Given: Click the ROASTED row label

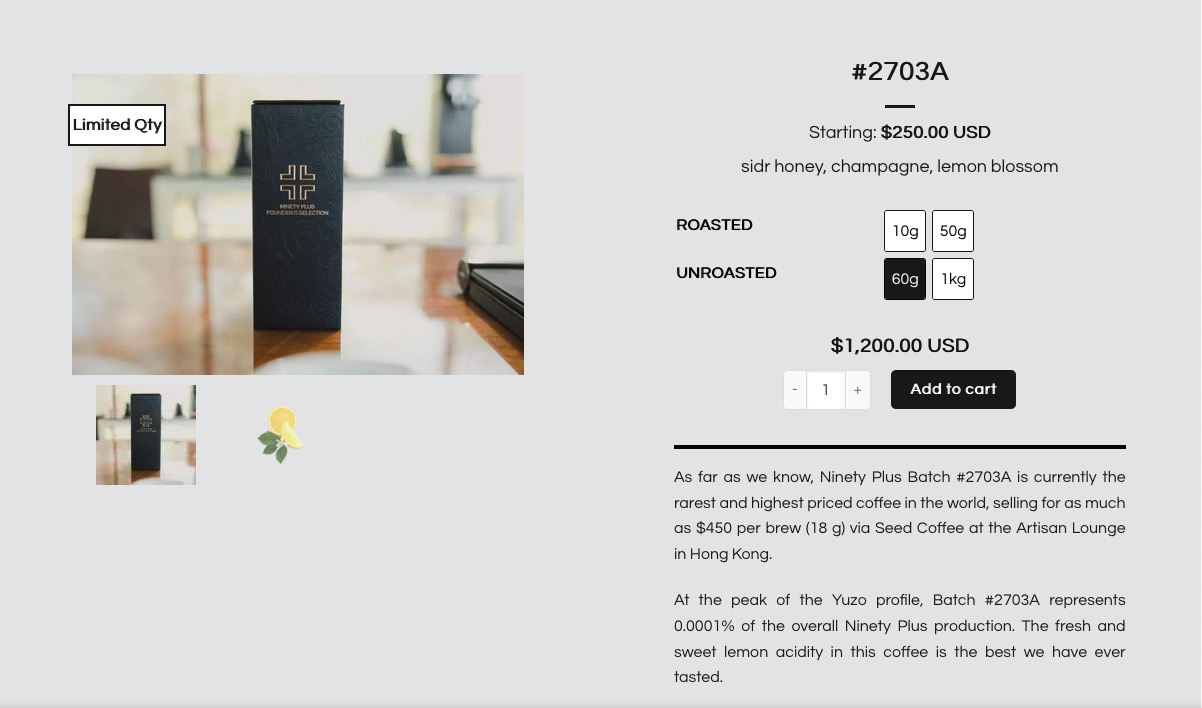Looking at the screenshot, I should pyautogui.click(x=714, y=225).
